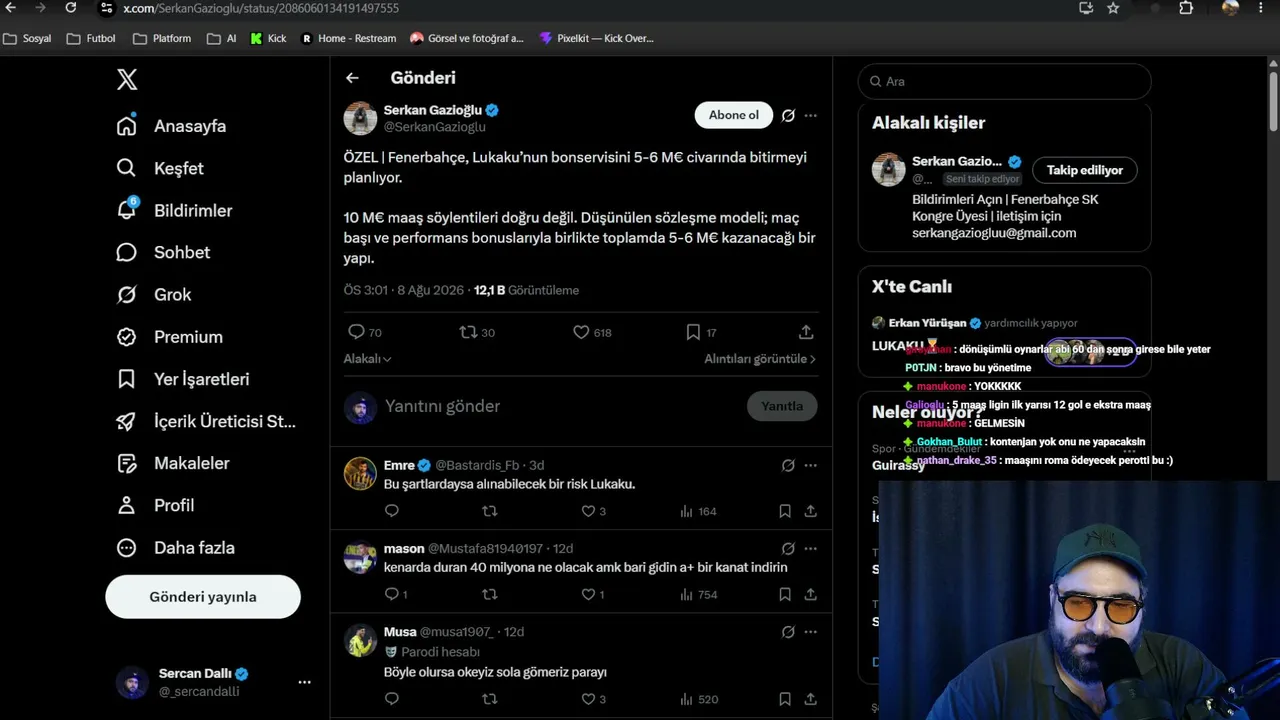Click the Grok icon on Musa's reply

coord(788,632)
